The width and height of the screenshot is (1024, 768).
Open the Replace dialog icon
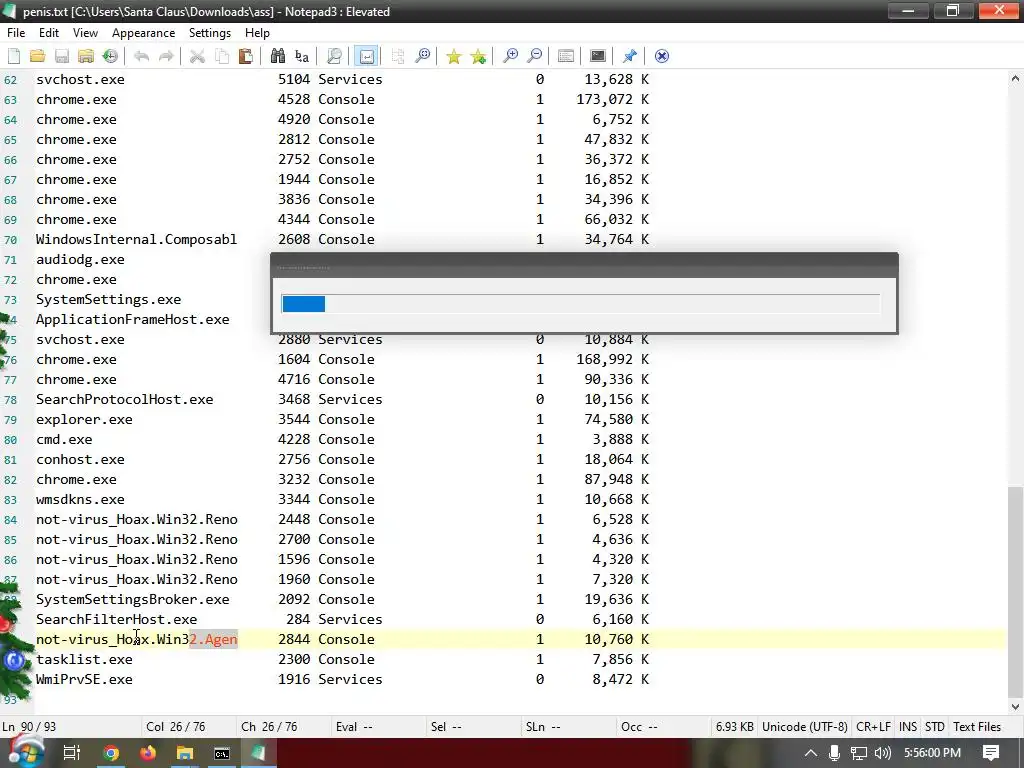pos(302,56)
